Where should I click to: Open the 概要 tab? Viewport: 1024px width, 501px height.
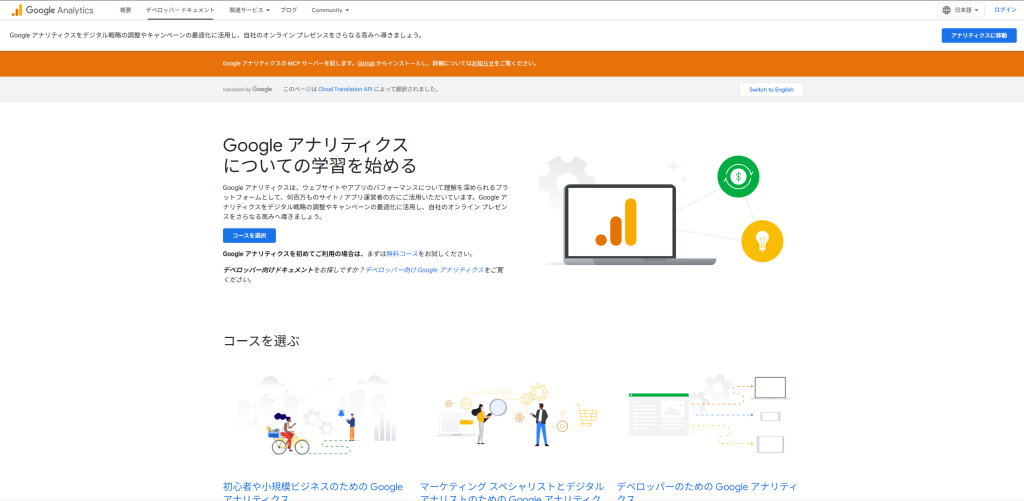(125, 10)
